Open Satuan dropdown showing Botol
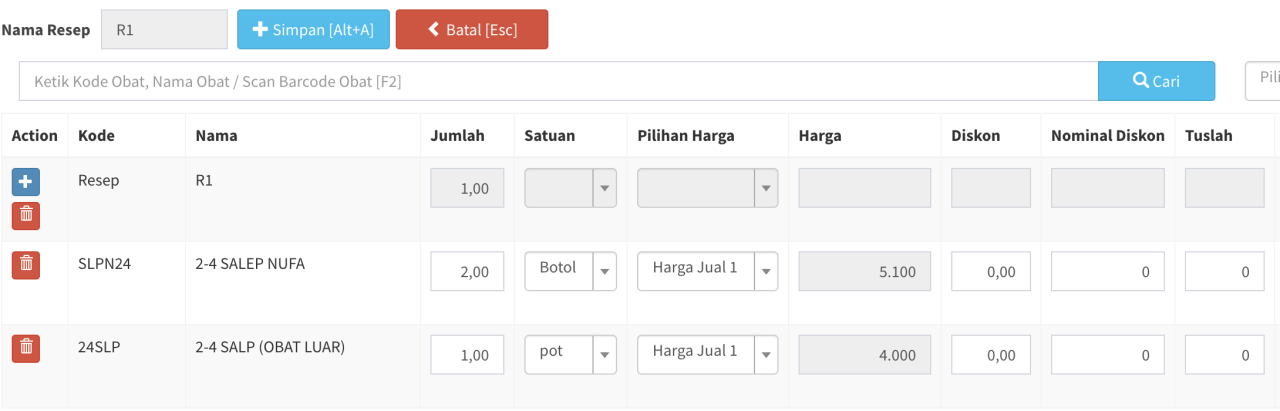Viewport: 1280px width, 411px height. pos(571,270)
